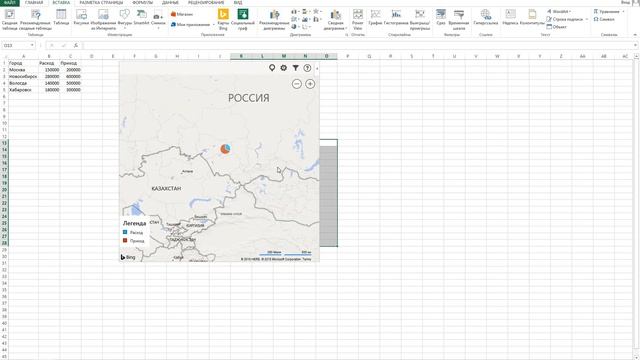Image resolution: width=640 pixels, height=360 pixels.
Task: Open the Name Box dropdown arrow
Action: [32, 45]
